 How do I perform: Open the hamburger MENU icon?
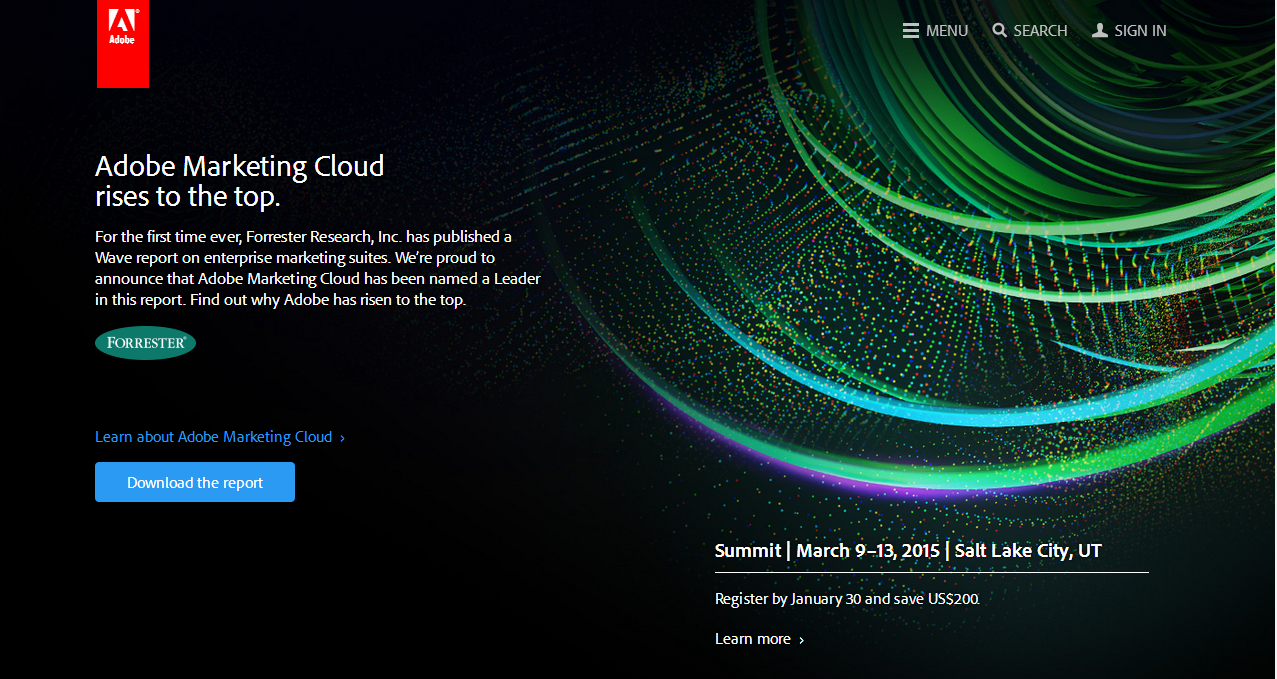click(911, 31)
